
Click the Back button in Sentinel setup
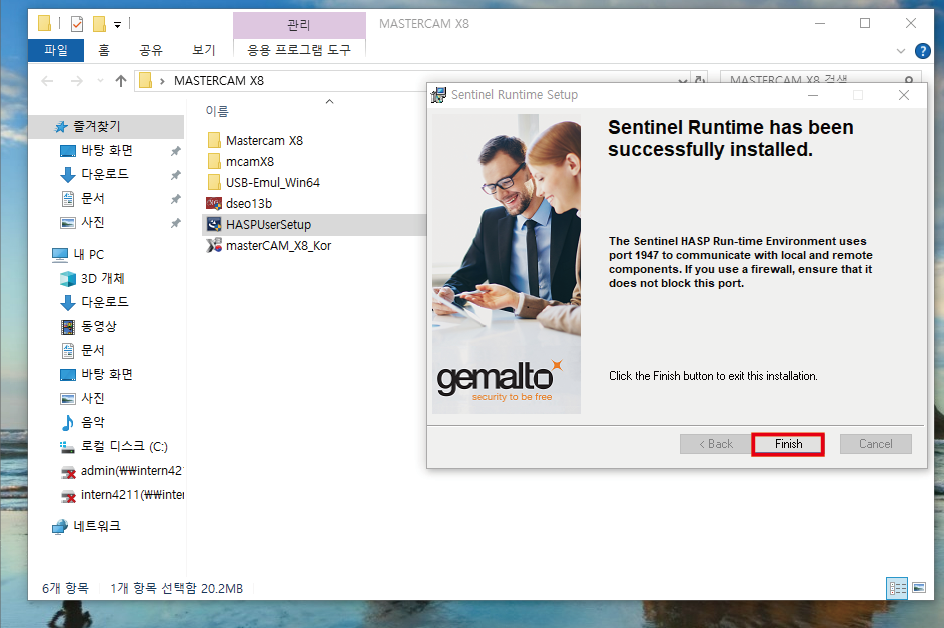click(716, 444)
